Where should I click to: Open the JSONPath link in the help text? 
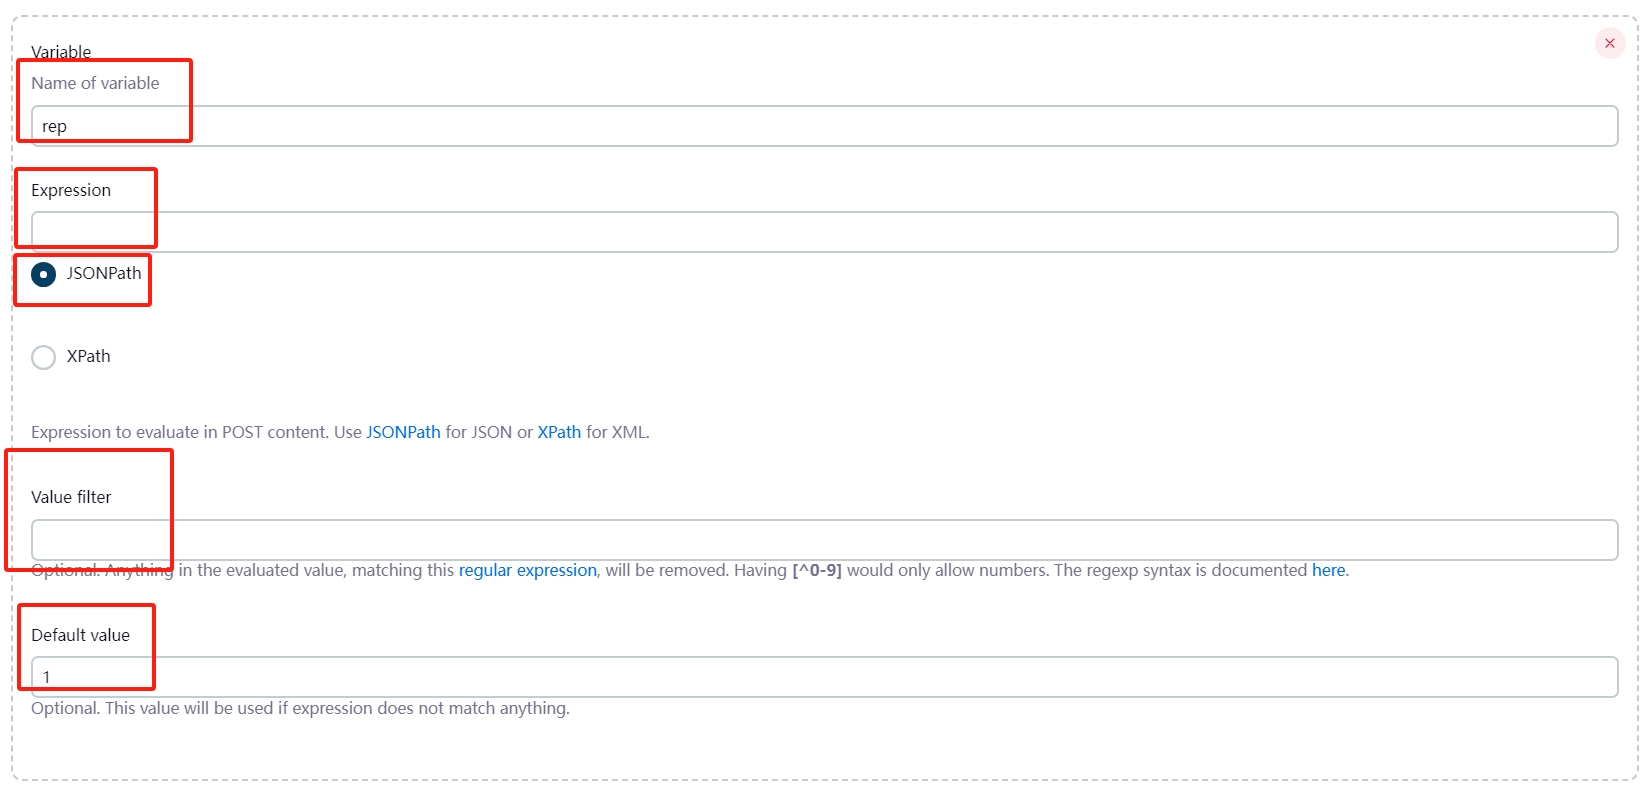click(x=403, y=432)
